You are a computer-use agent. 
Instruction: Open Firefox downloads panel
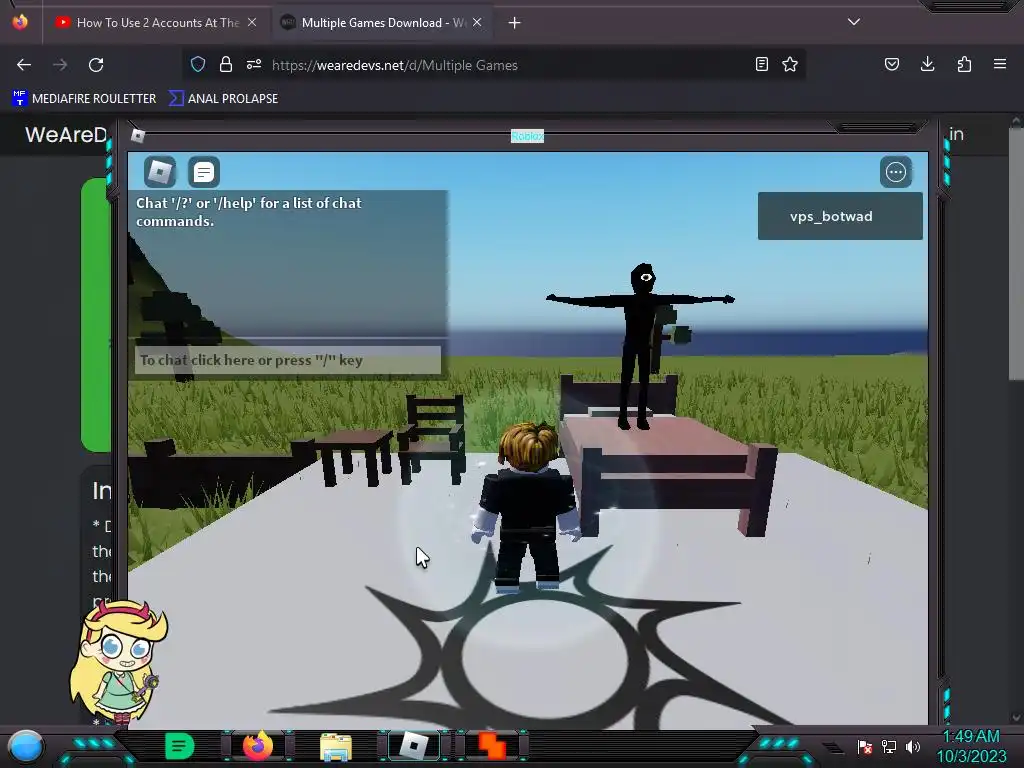[927, 64]
